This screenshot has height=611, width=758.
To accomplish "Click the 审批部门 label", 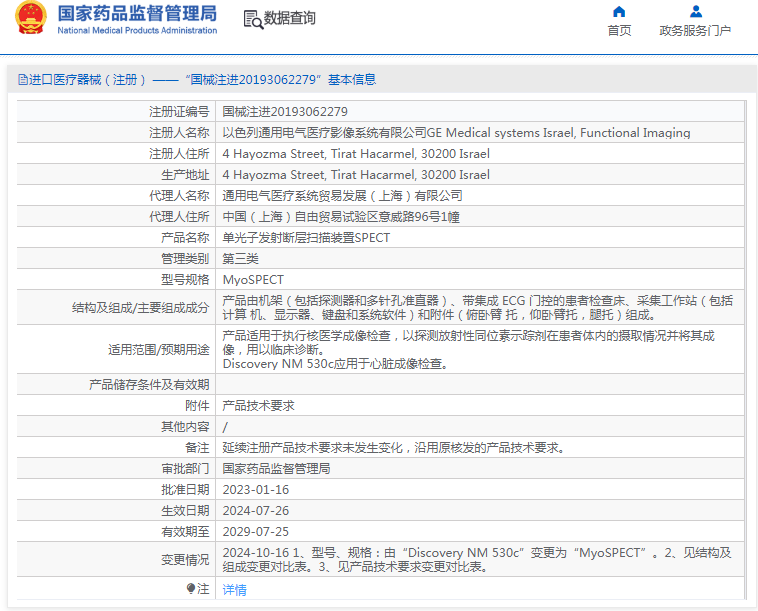I will (x=185, y=469).
